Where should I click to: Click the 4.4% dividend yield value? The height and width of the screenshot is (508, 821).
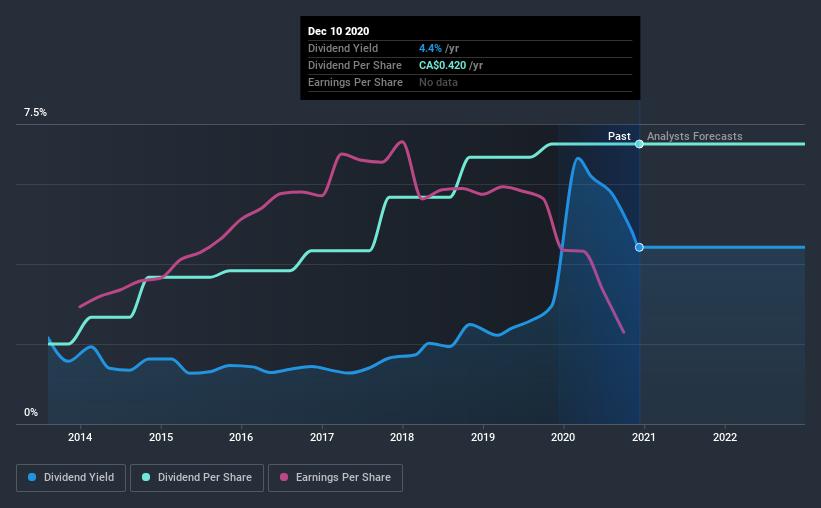(x=430, y=48)
